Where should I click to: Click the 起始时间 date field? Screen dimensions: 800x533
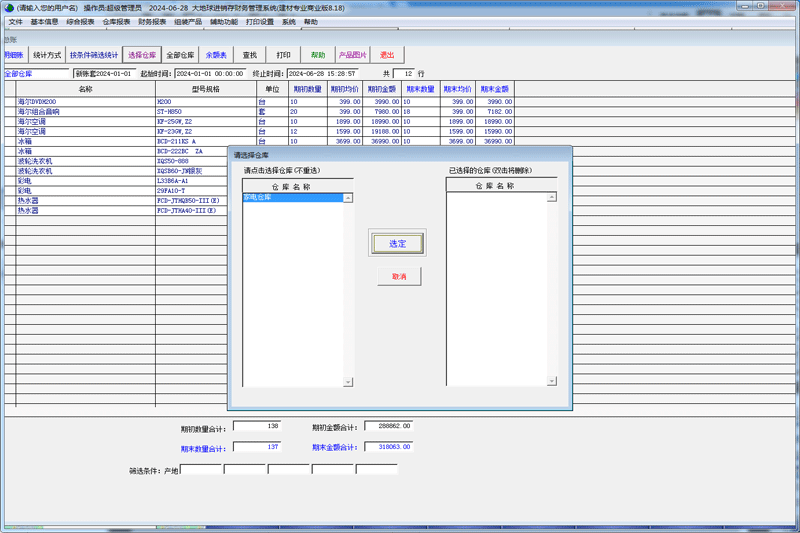coord(210,74)
